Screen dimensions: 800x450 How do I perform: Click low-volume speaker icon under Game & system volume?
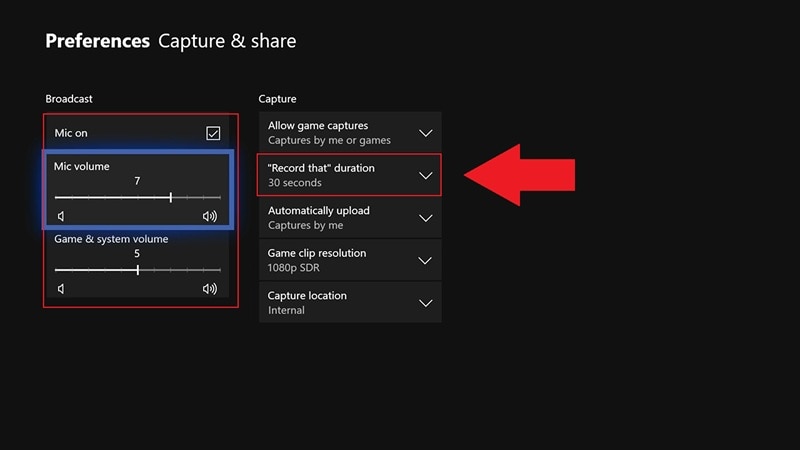tap(61, 289)
